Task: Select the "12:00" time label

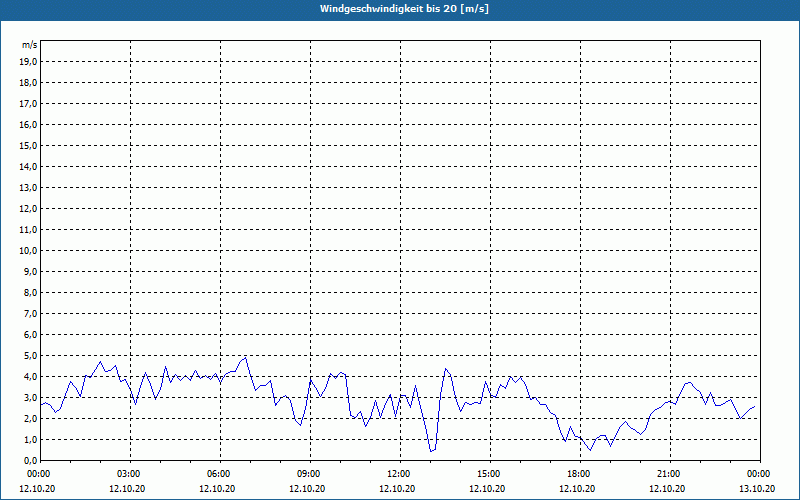Action: [x=401, y=474]
